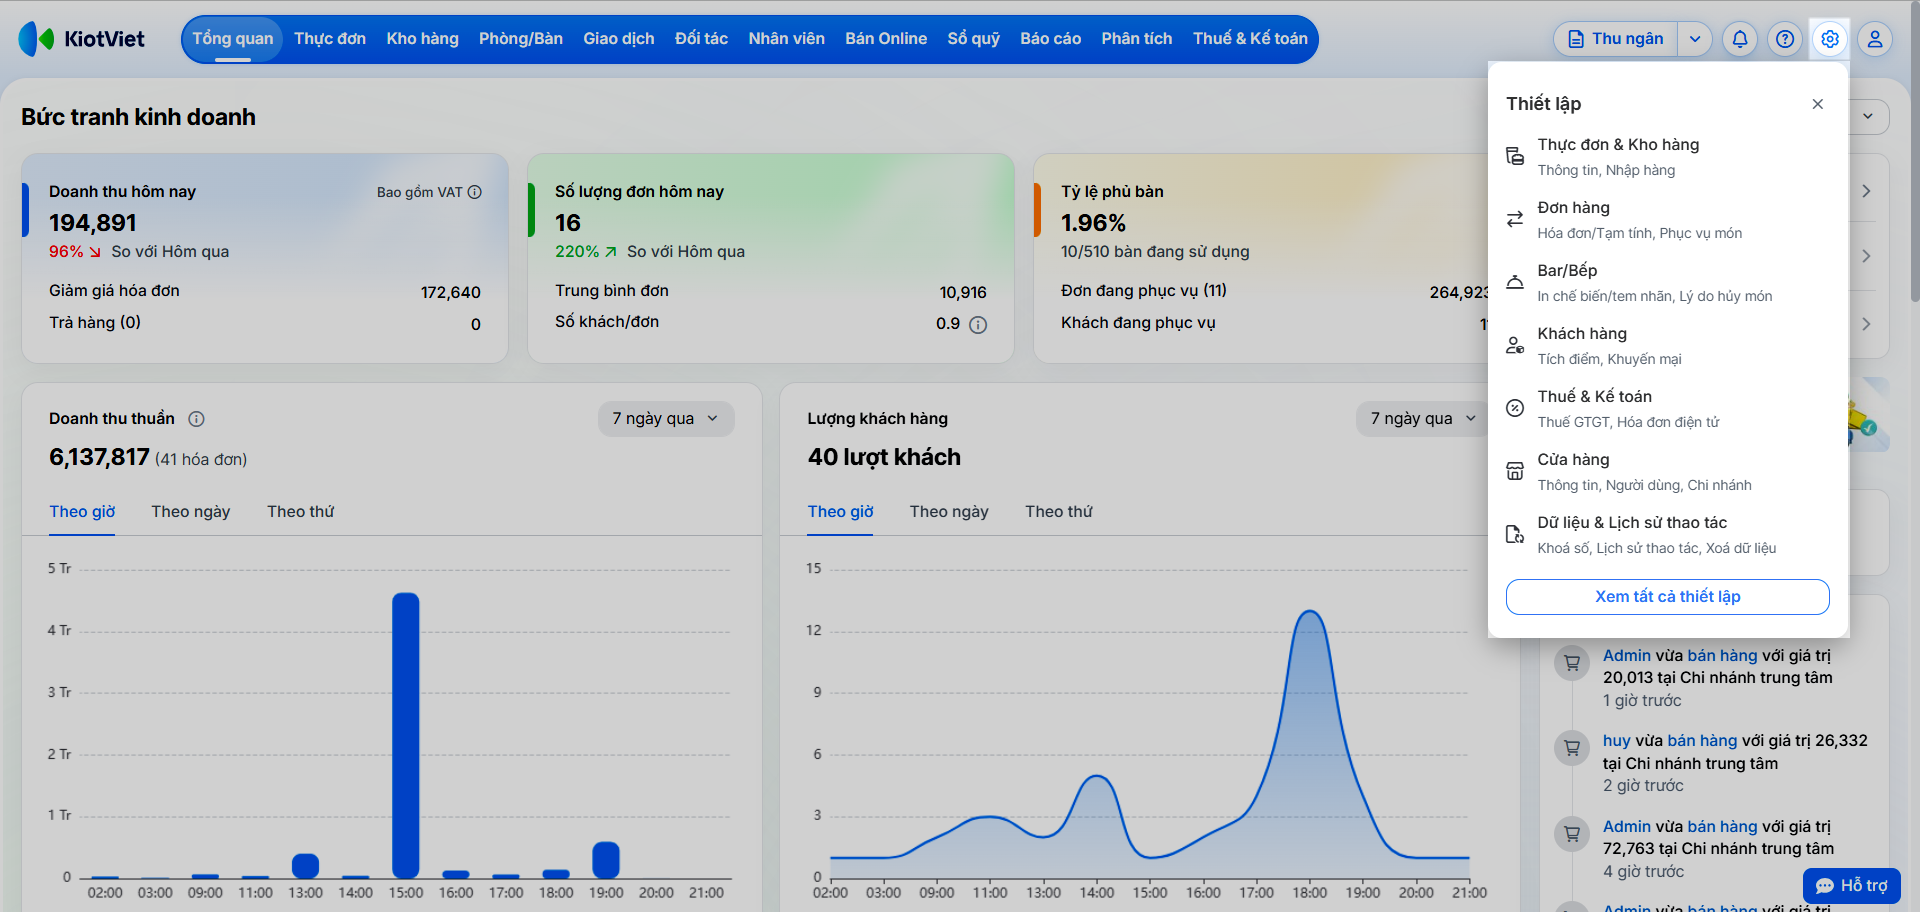
Task: Click the 15:00 revenue bar in chart
Action: [406, 736]
